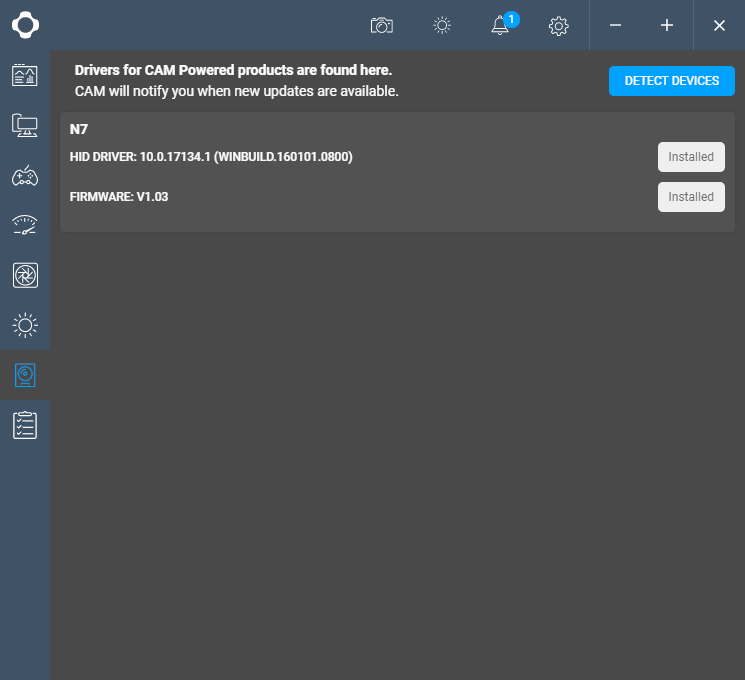Minimize the CAM window
The width and height of the screenshot is (745, 680).
pos(615,25)
